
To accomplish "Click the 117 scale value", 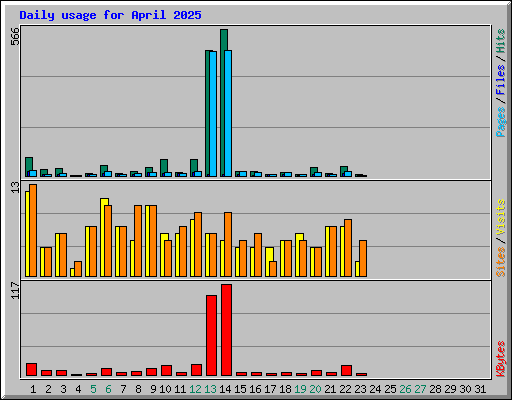I will [15, 290].
